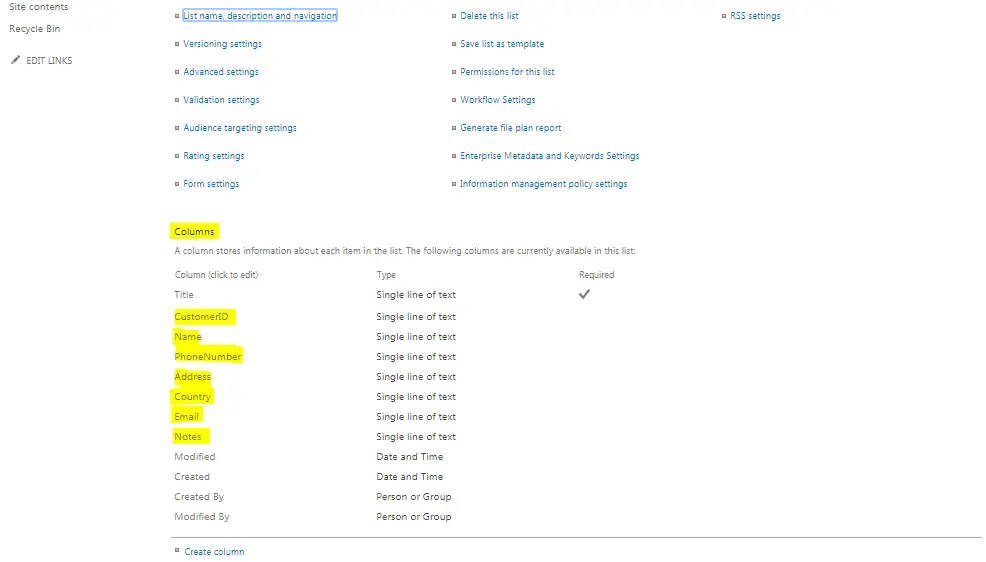The image size is (986, 562).
Task: Click the Create column link
Action: coord(214,552)
